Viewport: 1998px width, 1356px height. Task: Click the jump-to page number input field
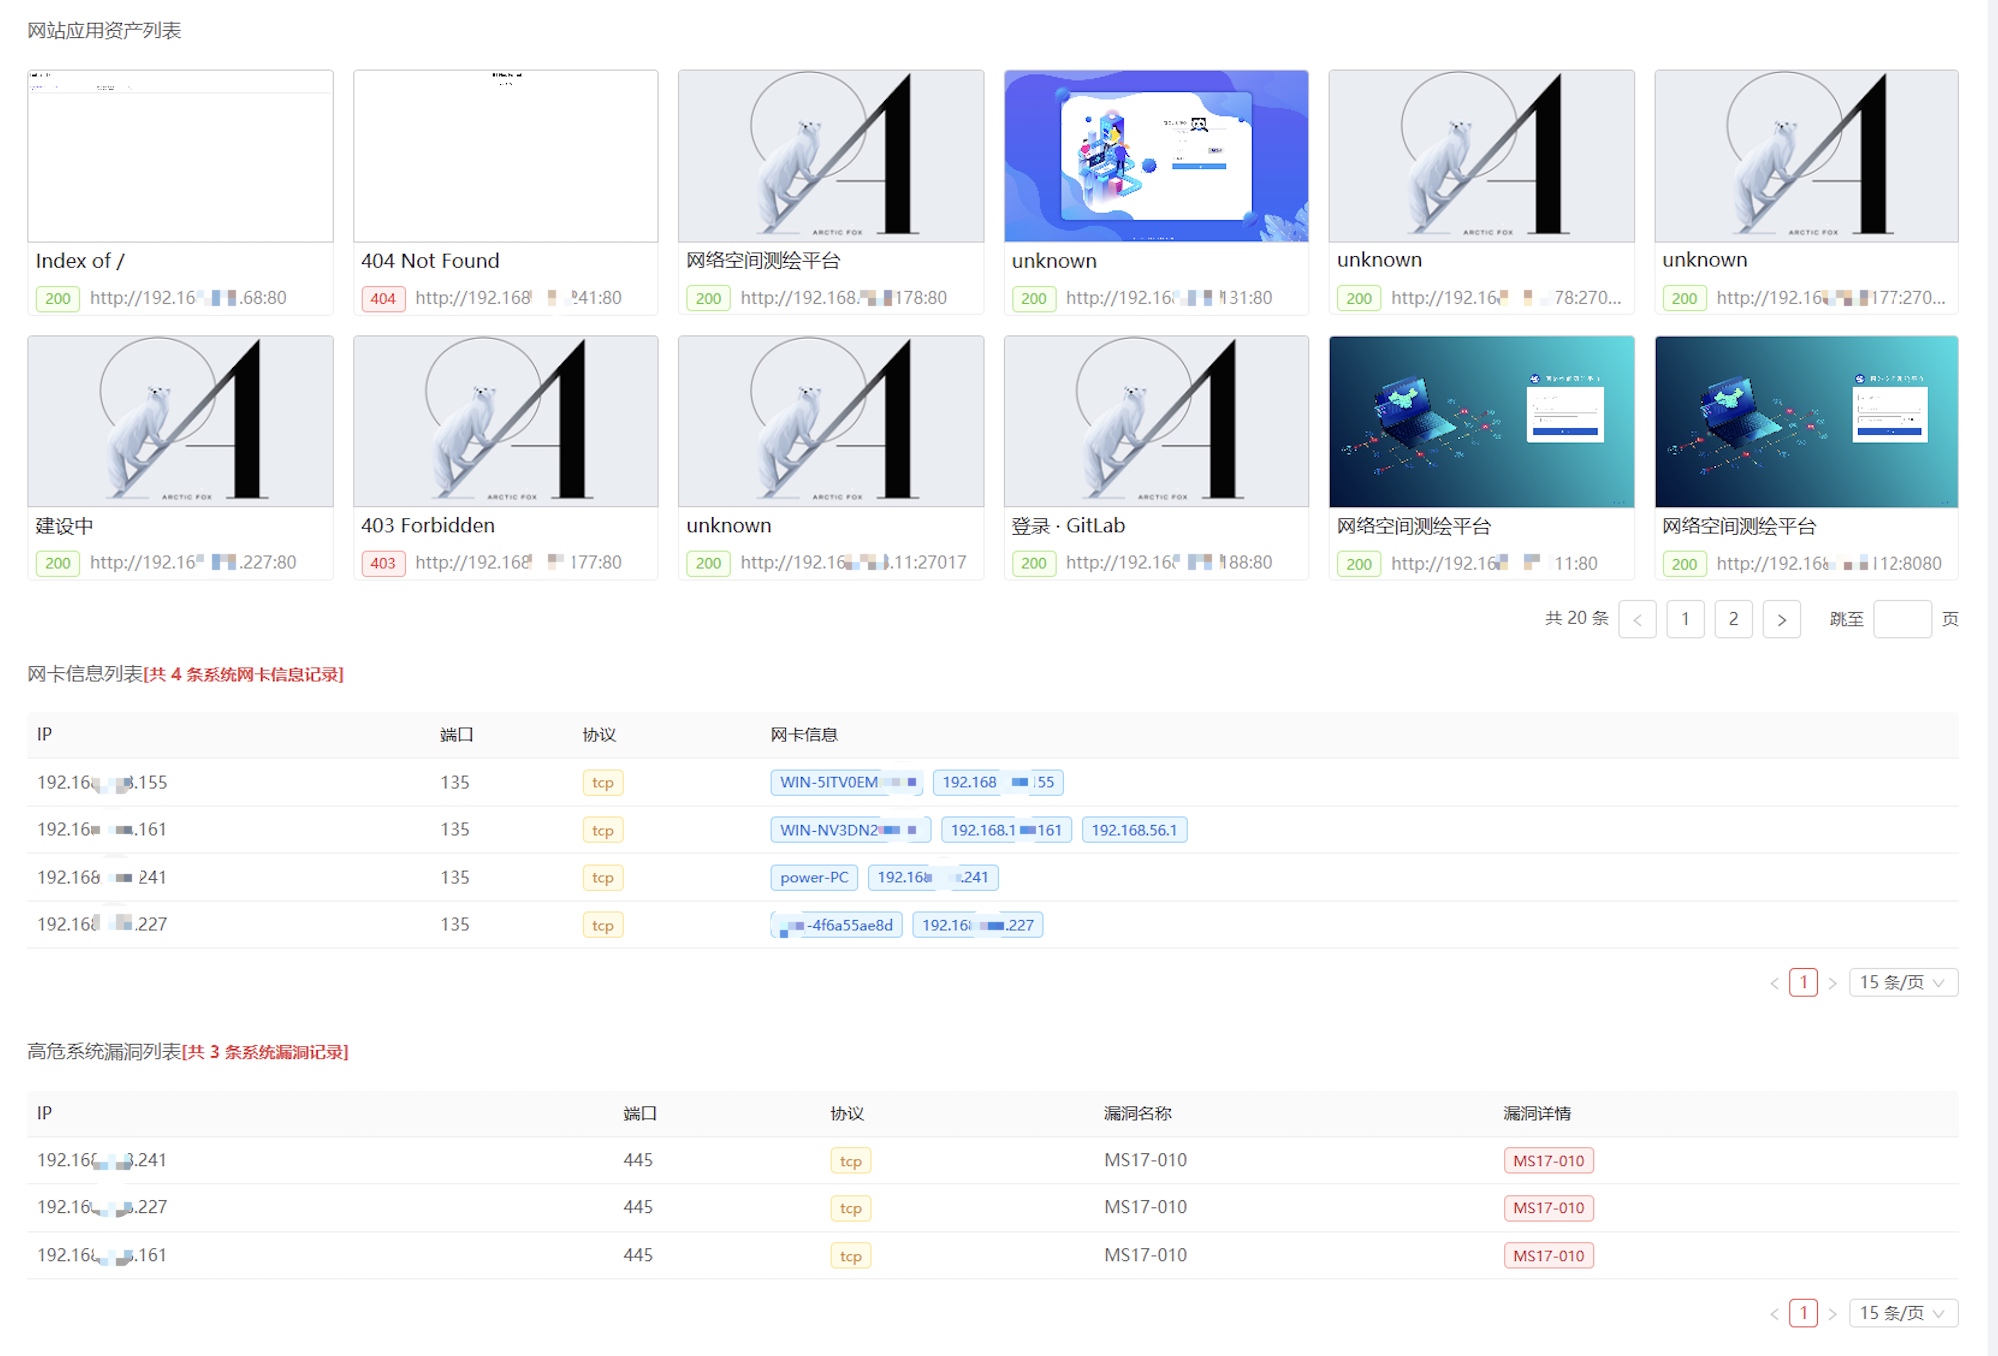tap(1901, 619)
